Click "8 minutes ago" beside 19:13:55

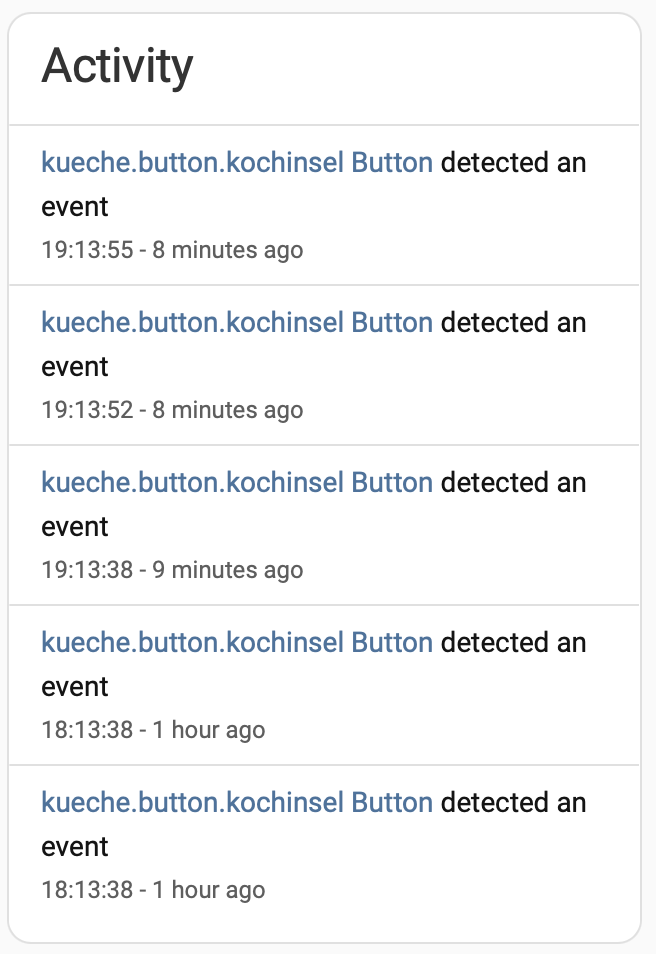(227, 250)
